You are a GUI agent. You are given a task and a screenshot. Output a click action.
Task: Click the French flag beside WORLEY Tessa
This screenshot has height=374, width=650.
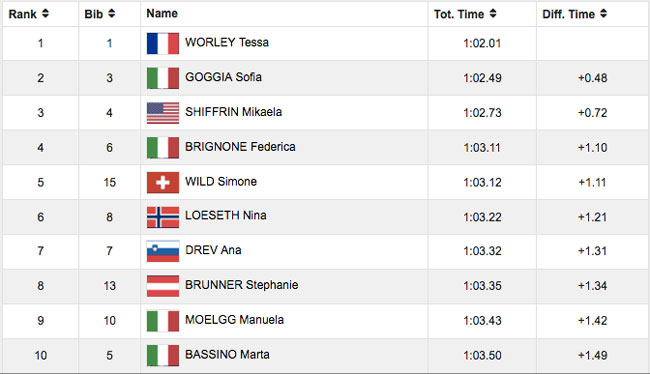coord(163,44)
